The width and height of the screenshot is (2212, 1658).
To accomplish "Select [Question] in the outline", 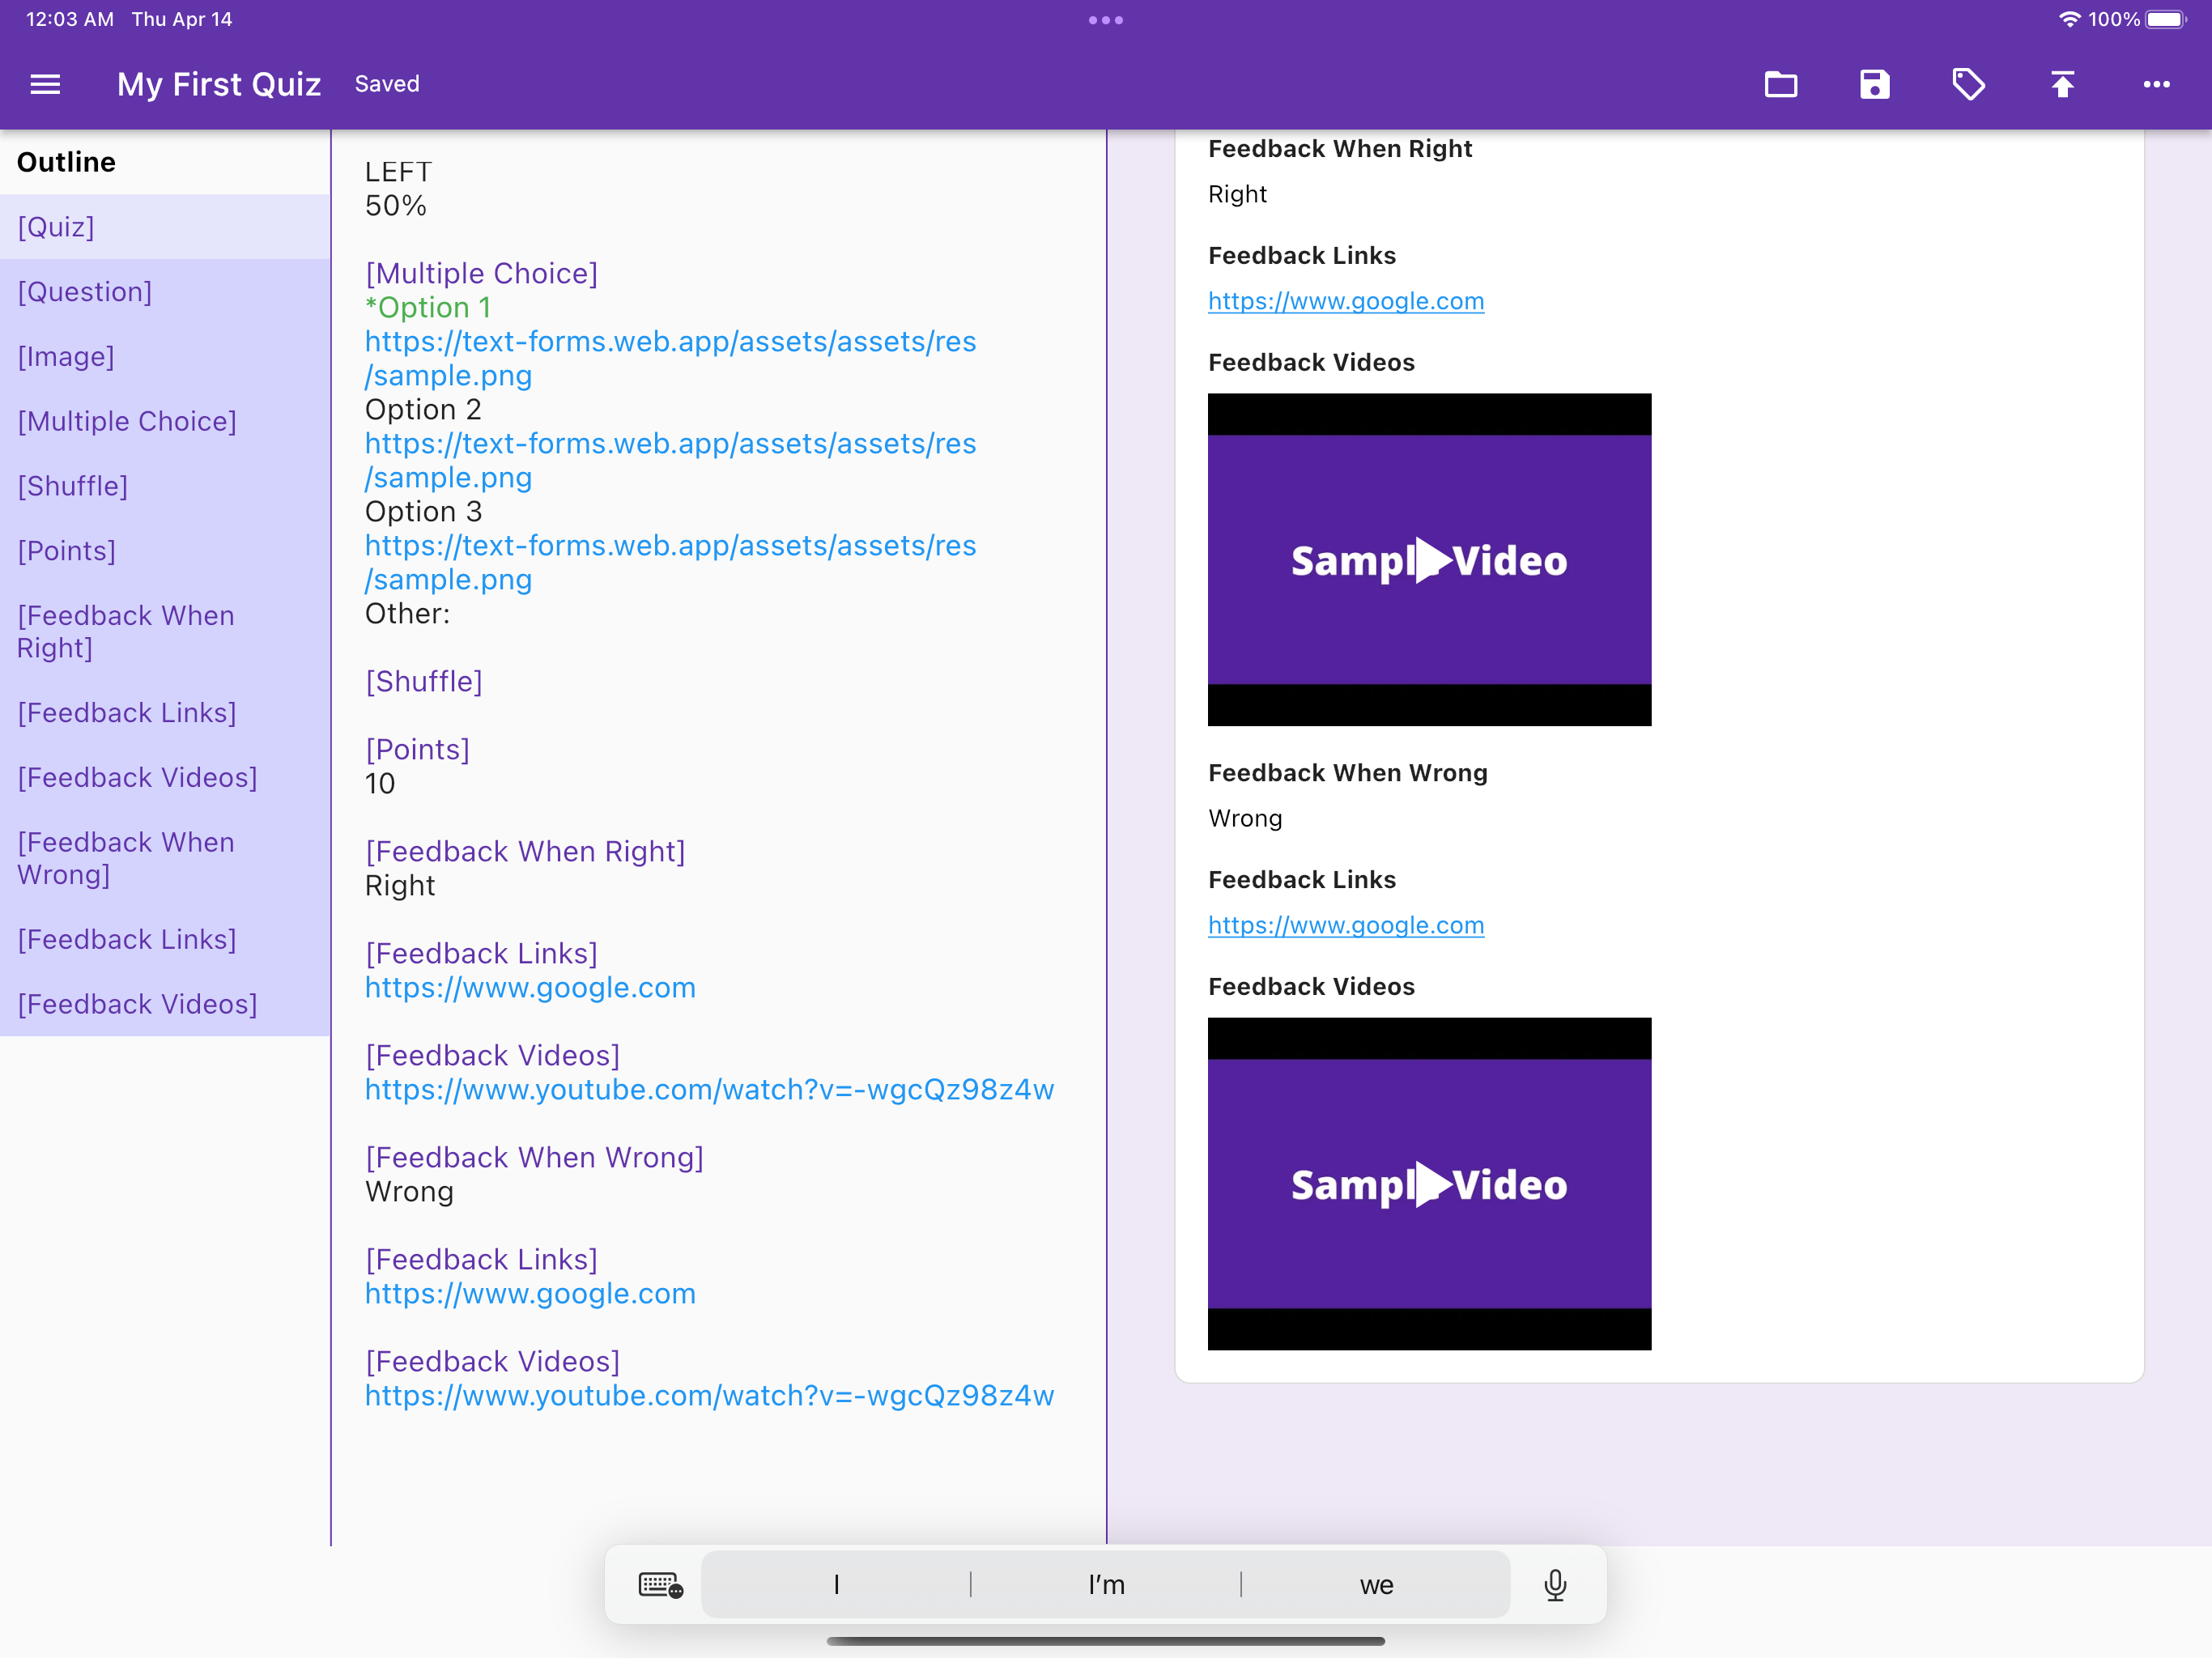I will pos(165,292).
